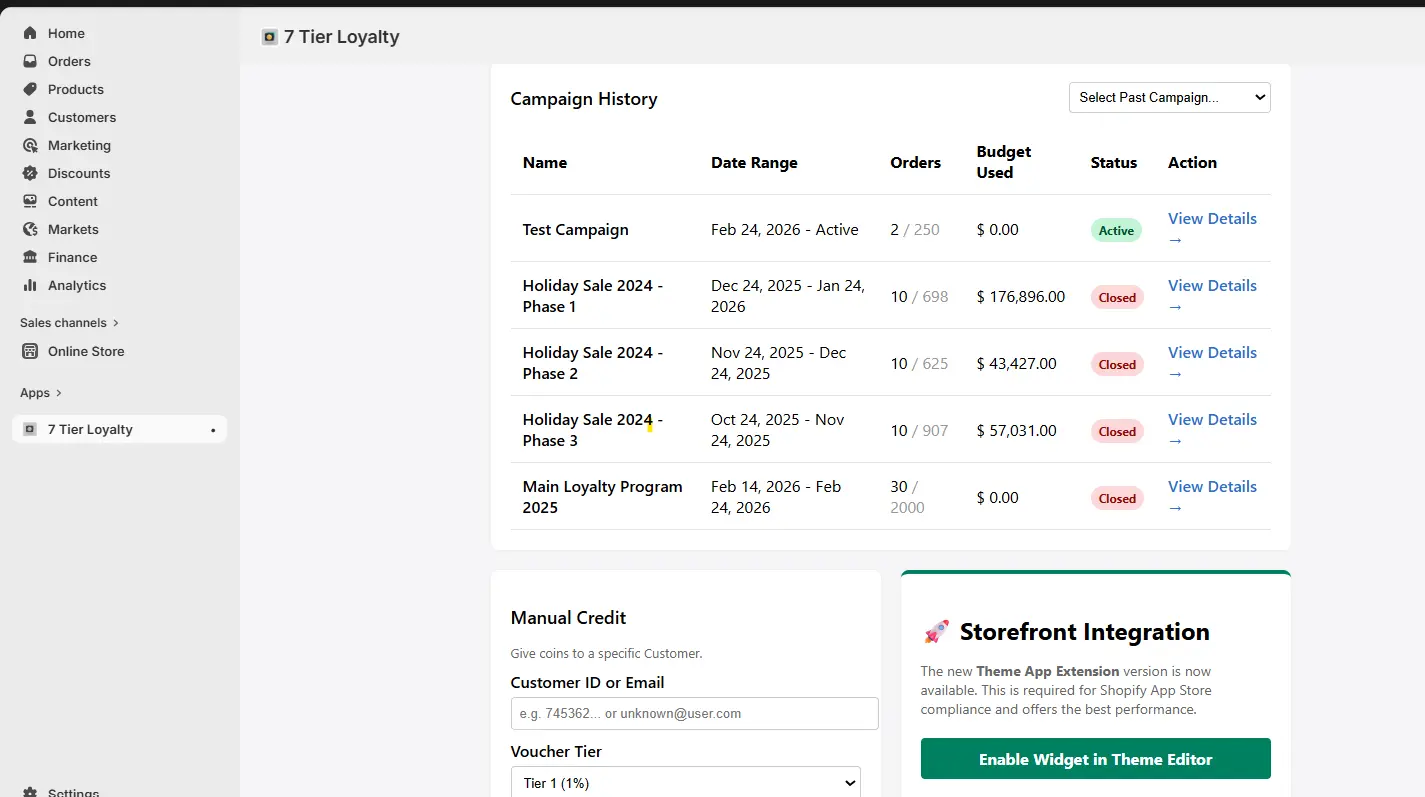The image size is (1425, 797).
Task: Open Orders via its inbox icon
Action: (x=30, y=61)
